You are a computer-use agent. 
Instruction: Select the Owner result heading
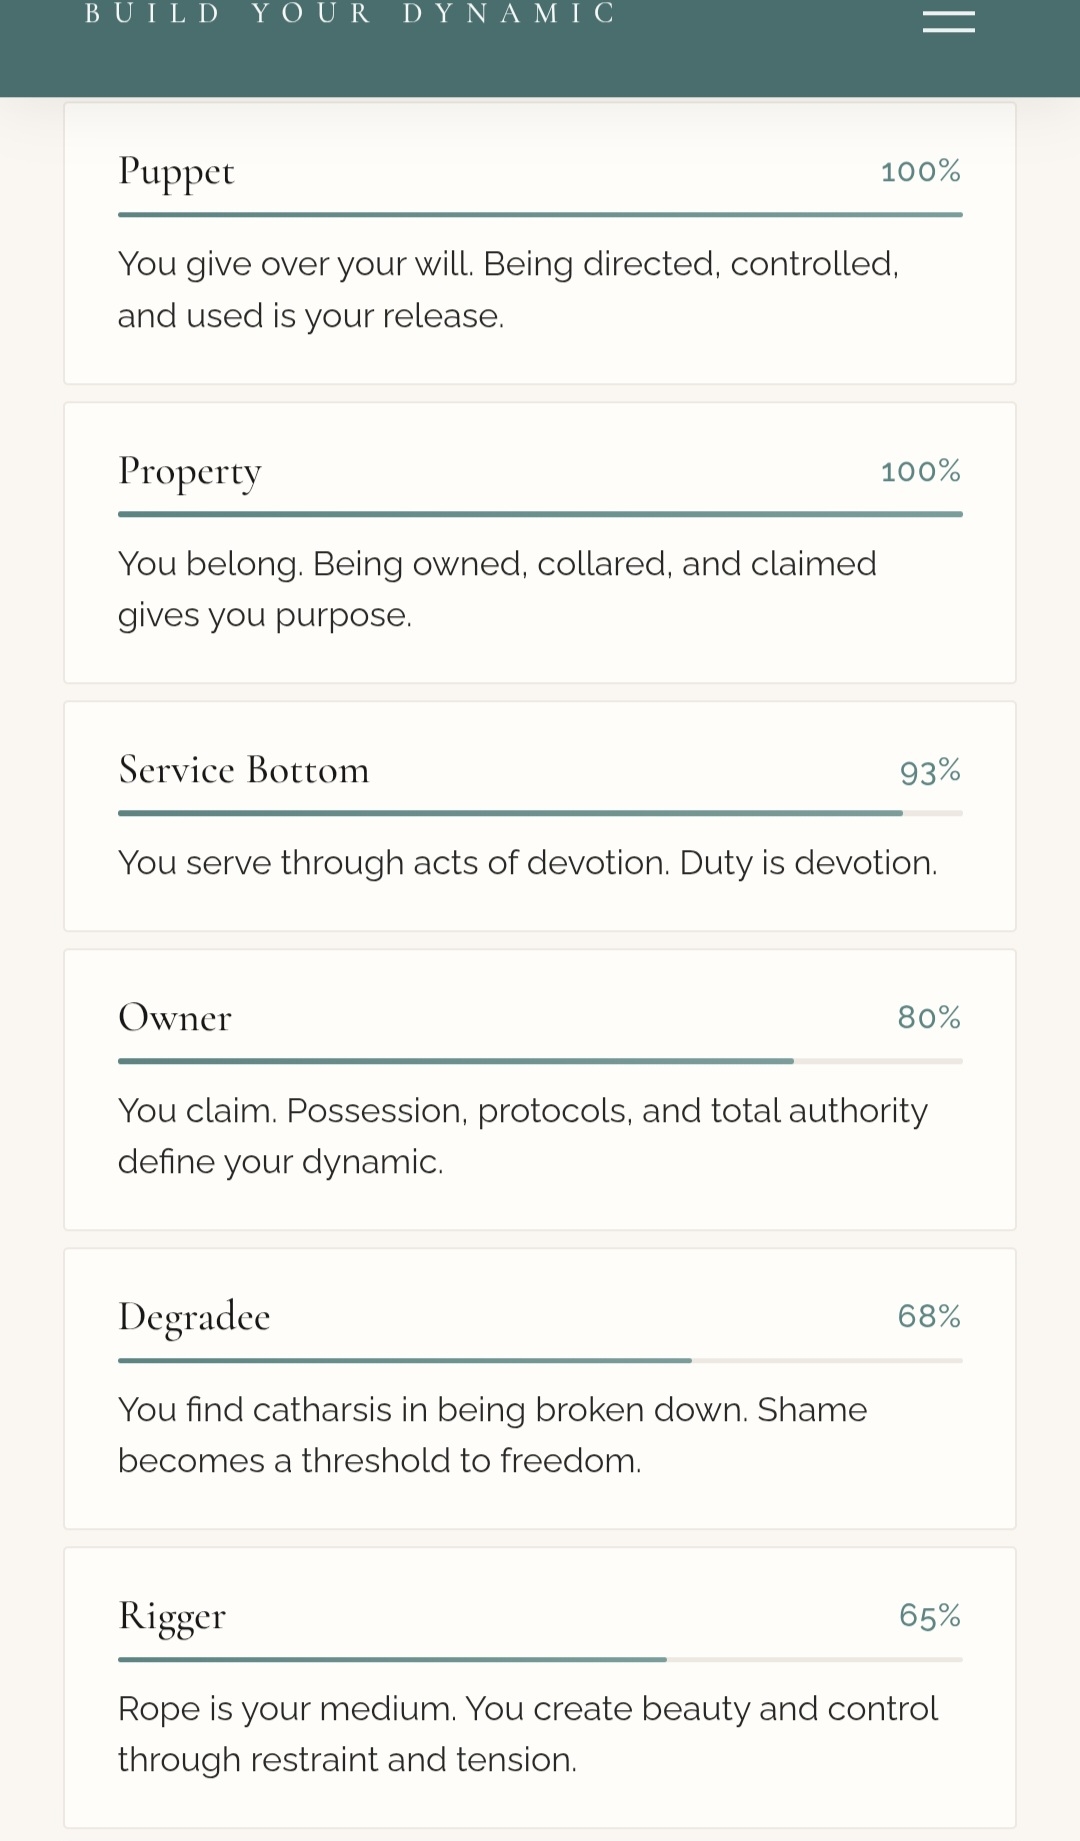point(175,1018)
